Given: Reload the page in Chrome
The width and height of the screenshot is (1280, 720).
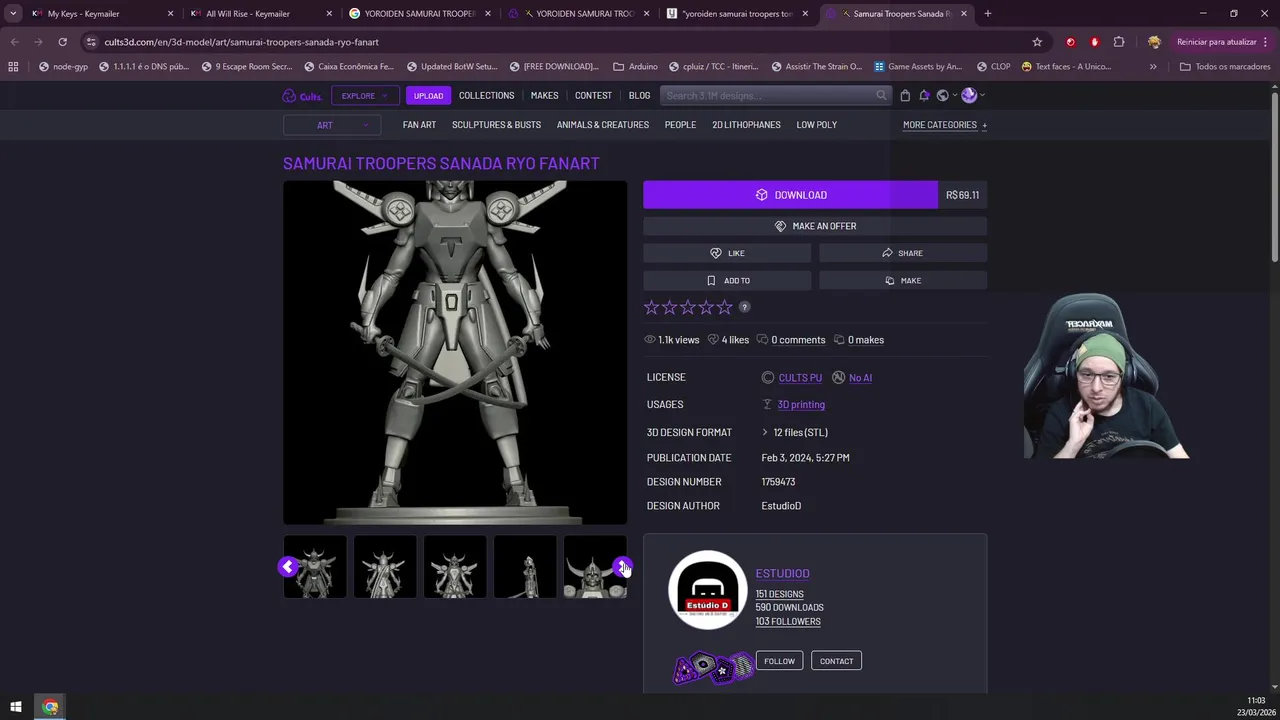Looking at the screenshot, I should coord(62,42).
